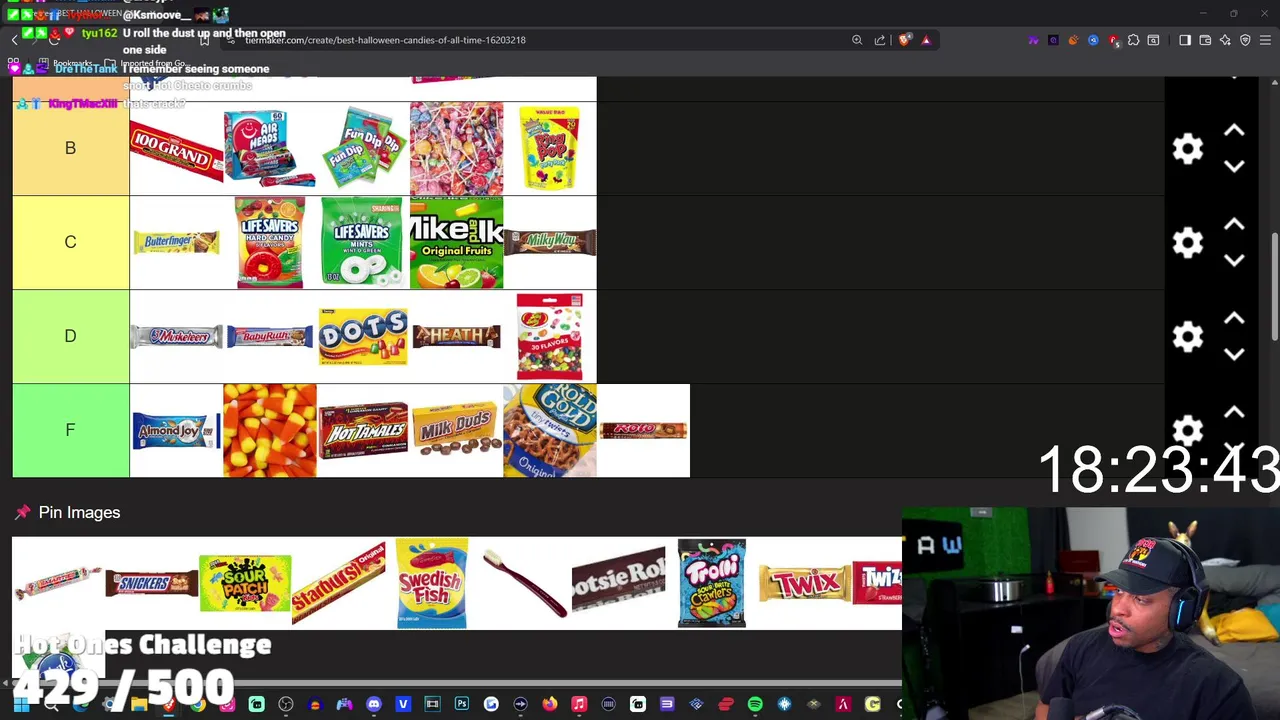Open settings gear for tier C row

click(x=1188, y=243)
